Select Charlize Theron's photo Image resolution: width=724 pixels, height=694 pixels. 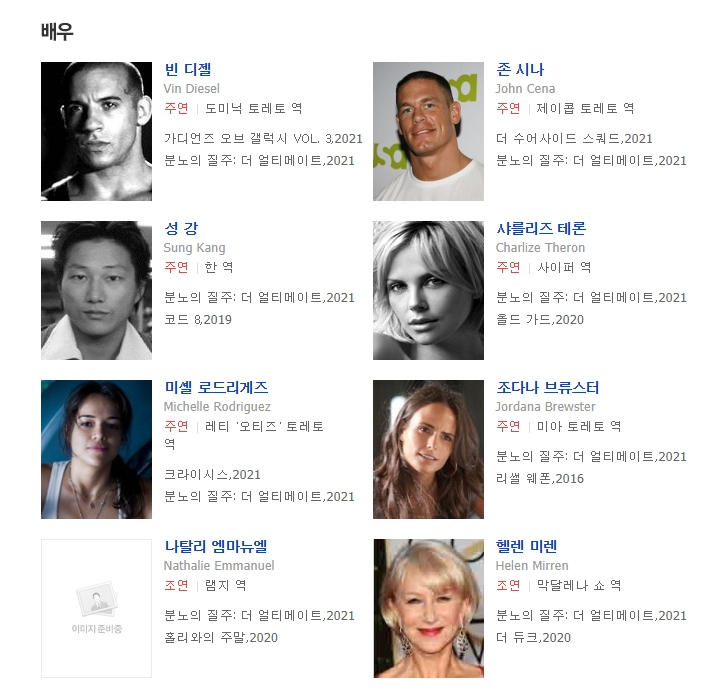coord(428,290)
